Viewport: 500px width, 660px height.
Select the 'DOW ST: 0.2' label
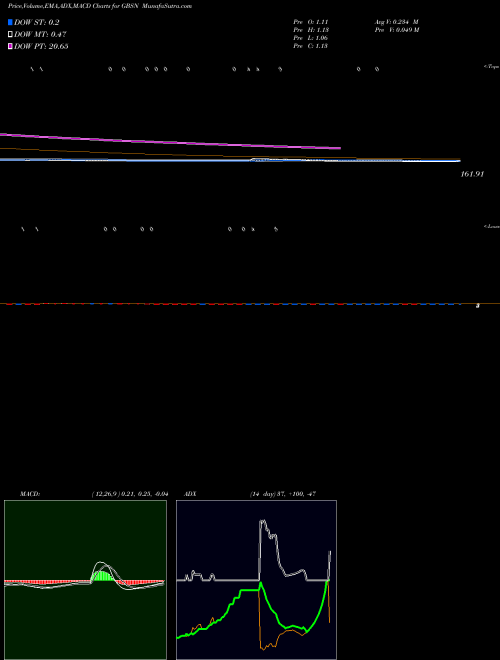click(37, 22)
